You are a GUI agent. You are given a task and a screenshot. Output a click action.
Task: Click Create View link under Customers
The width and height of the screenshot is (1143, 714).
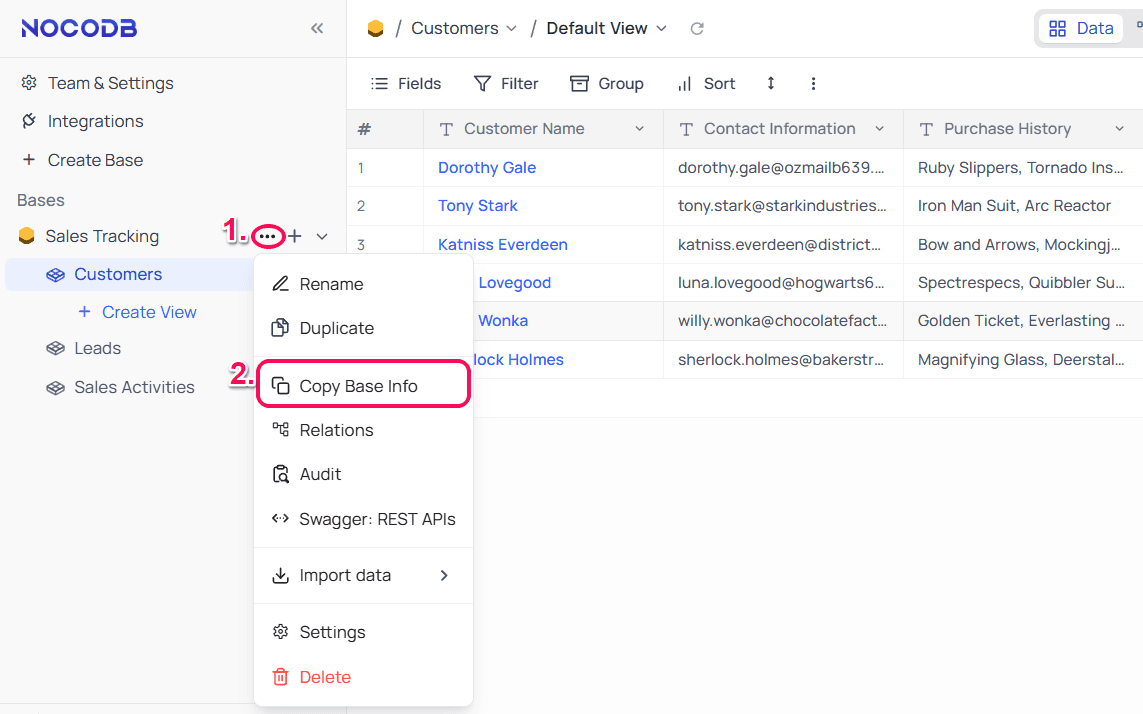pyautogui.click(x=148, y=312)
